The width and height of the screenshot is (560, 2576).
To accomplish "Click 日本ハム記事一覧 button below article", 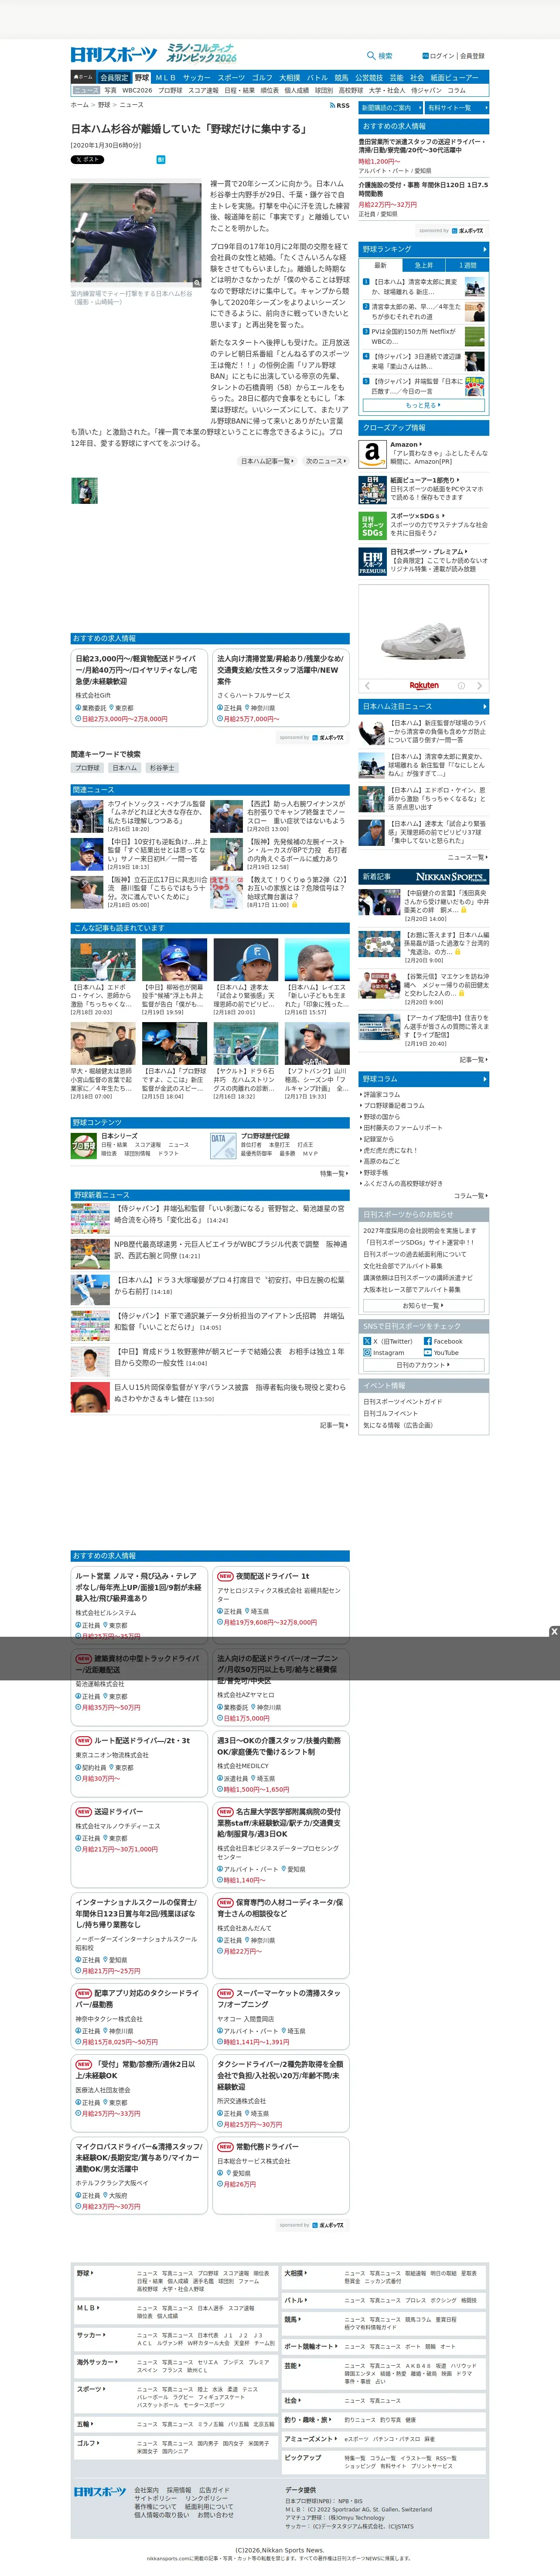I will click(268, 461).
